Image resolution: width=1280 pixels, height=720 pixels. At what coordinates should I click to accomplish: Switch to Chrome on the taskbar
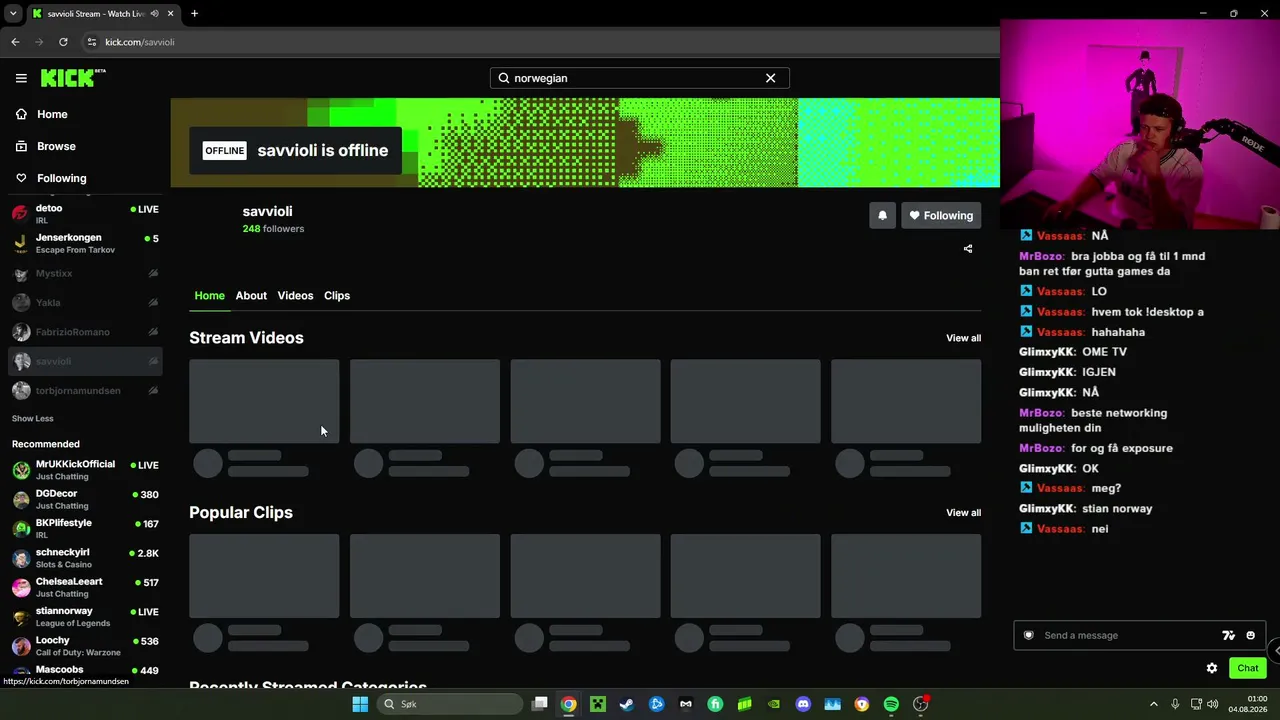tap(568, 704)
